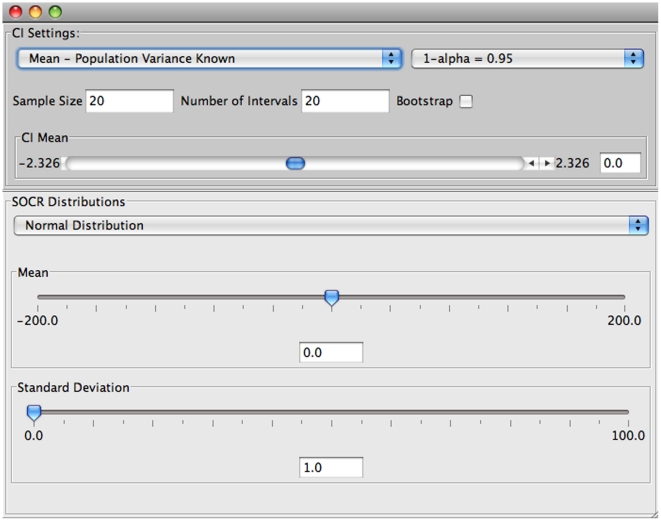Click the -2.326 label of CI Mean slider
The height and width of the screenshot is (521, 661).
click(39, 163)
